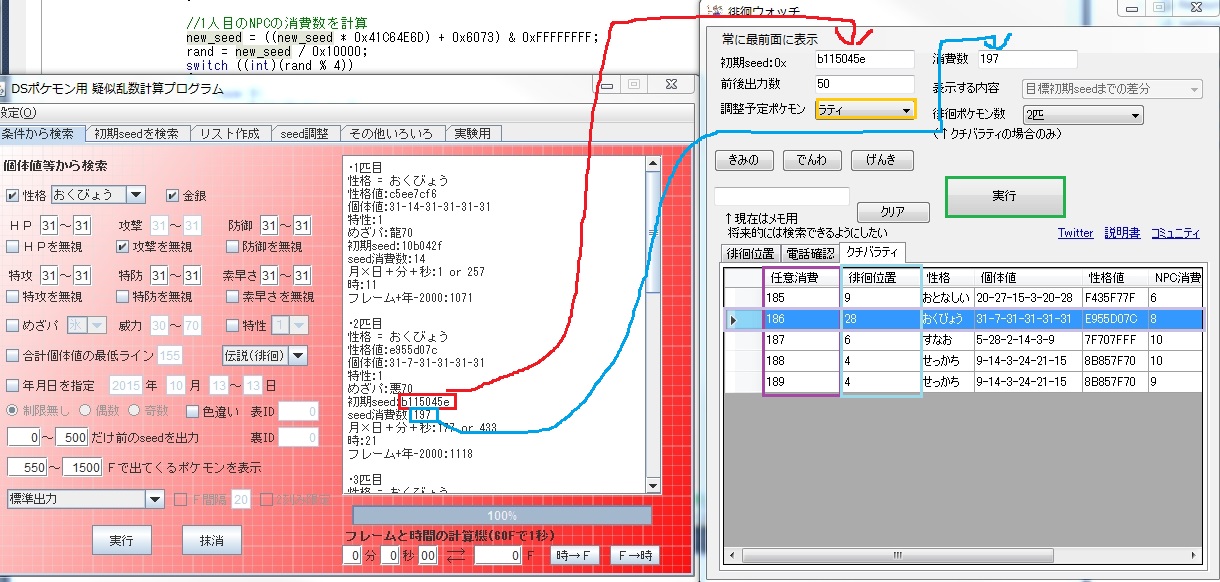The width and height of the screenshot is (1220, 582).
Task: Open the 説明書 link
Action: [1122, 233]
